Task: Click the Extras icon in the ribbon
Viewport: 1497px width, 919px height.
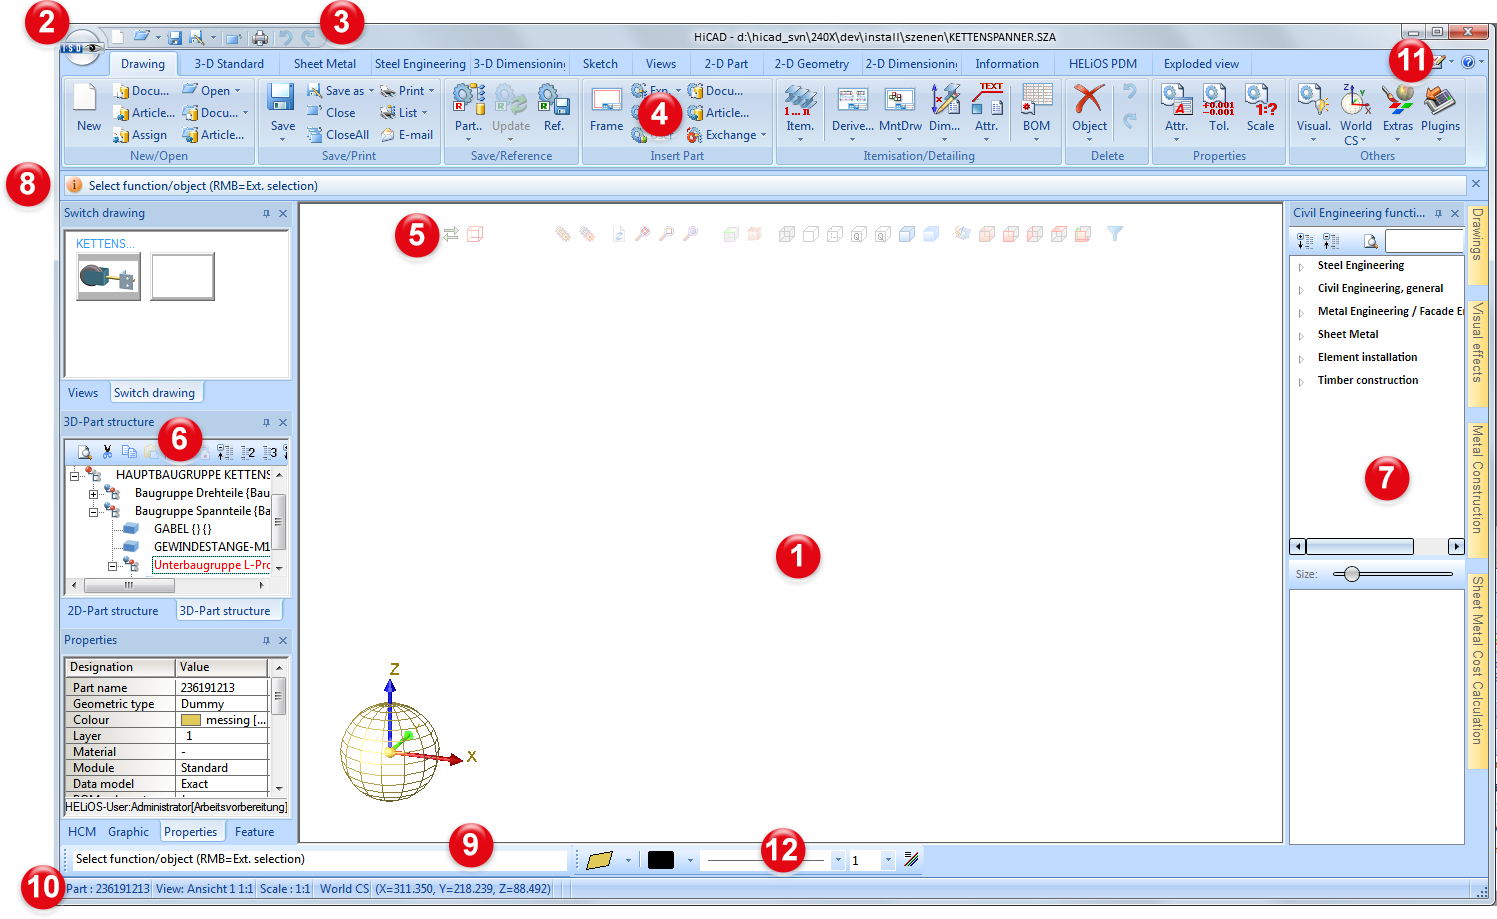Action: click(x=1398, y=99)
